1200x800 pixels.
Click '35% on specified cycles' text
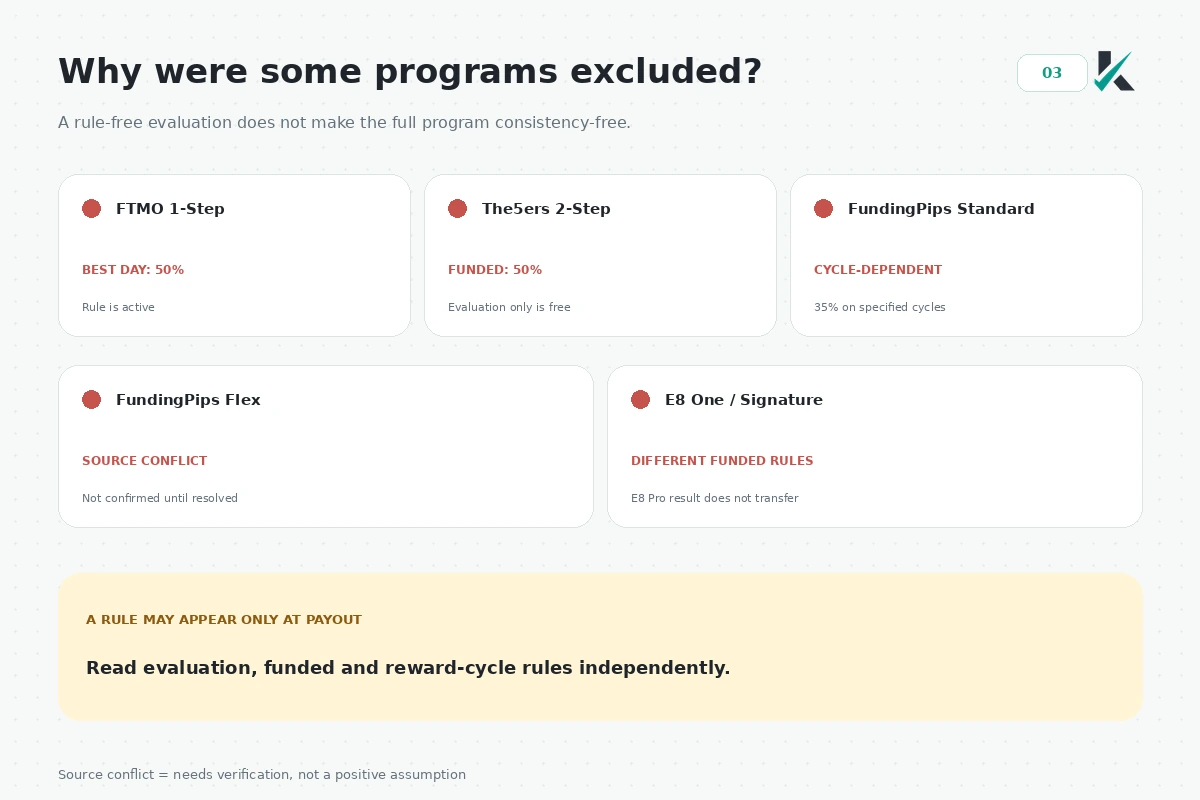(880, 307)
